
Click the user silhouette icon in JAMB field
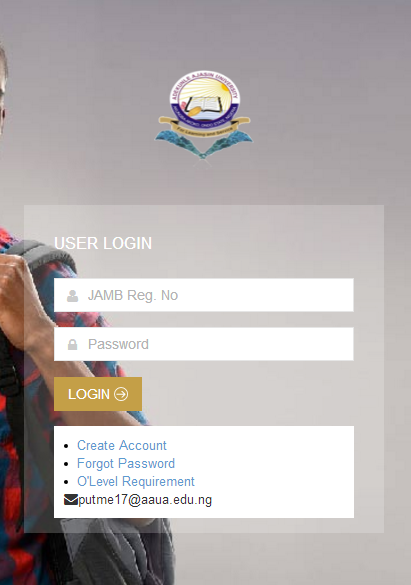tap(72, 296)
